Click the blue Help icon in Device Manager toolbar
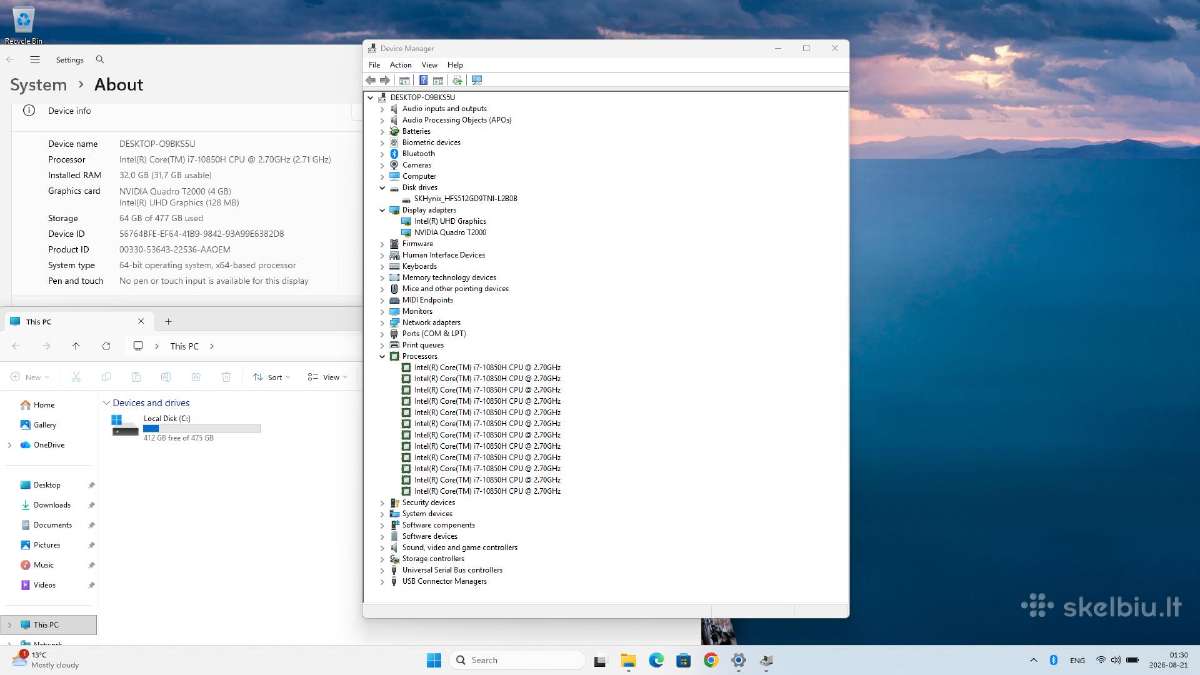1200x675 pixels. [423, 80]
